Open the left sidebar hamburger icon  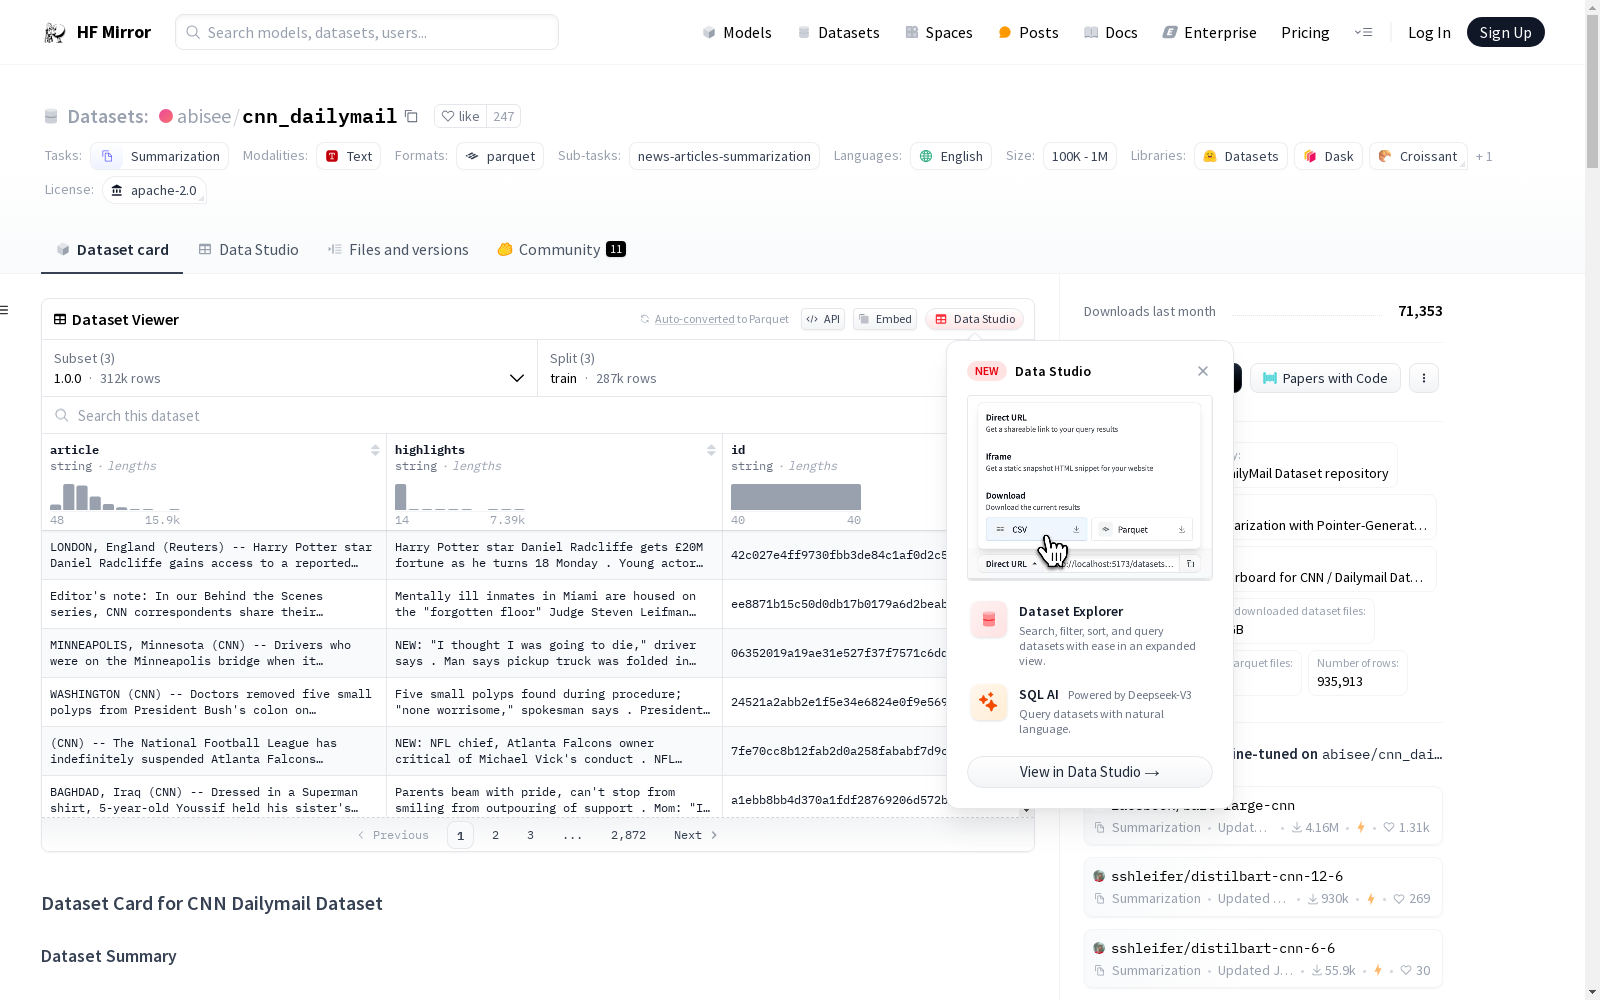click(4, 310)
